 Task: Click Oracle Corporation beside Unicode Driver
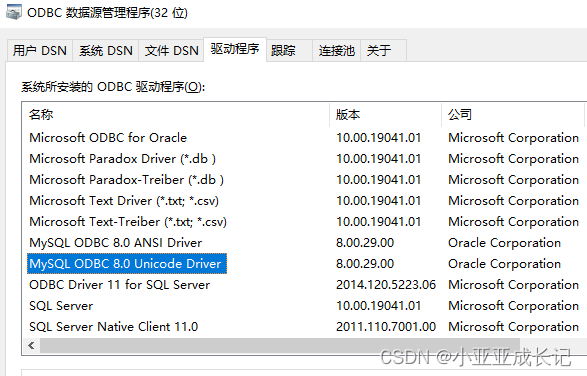coord(504,264)
